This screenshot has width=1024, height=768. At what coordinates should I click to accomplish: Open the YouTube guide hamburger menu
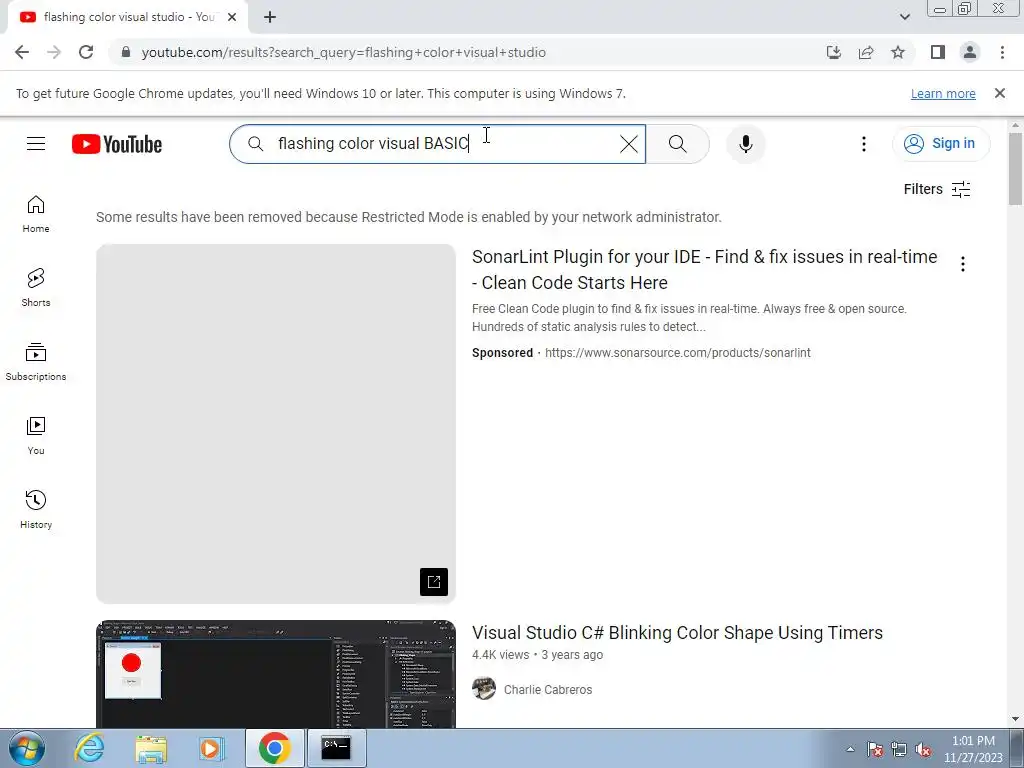tap(36, 144)
